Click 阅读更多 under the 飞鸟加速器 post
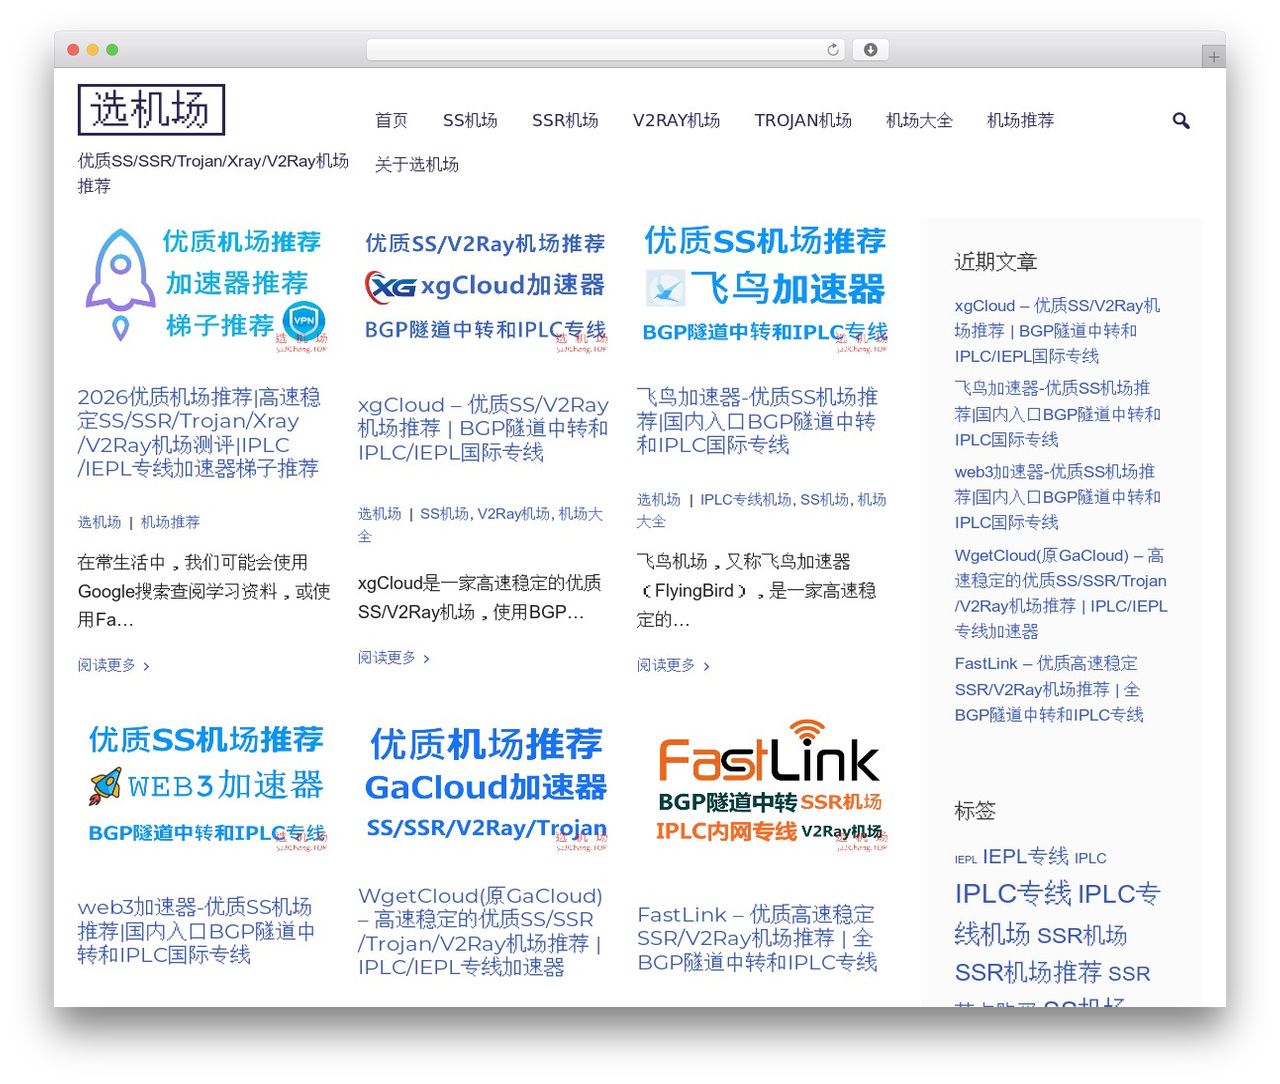The width and height of the screenshot is (1280, 1084). (673, 665)
